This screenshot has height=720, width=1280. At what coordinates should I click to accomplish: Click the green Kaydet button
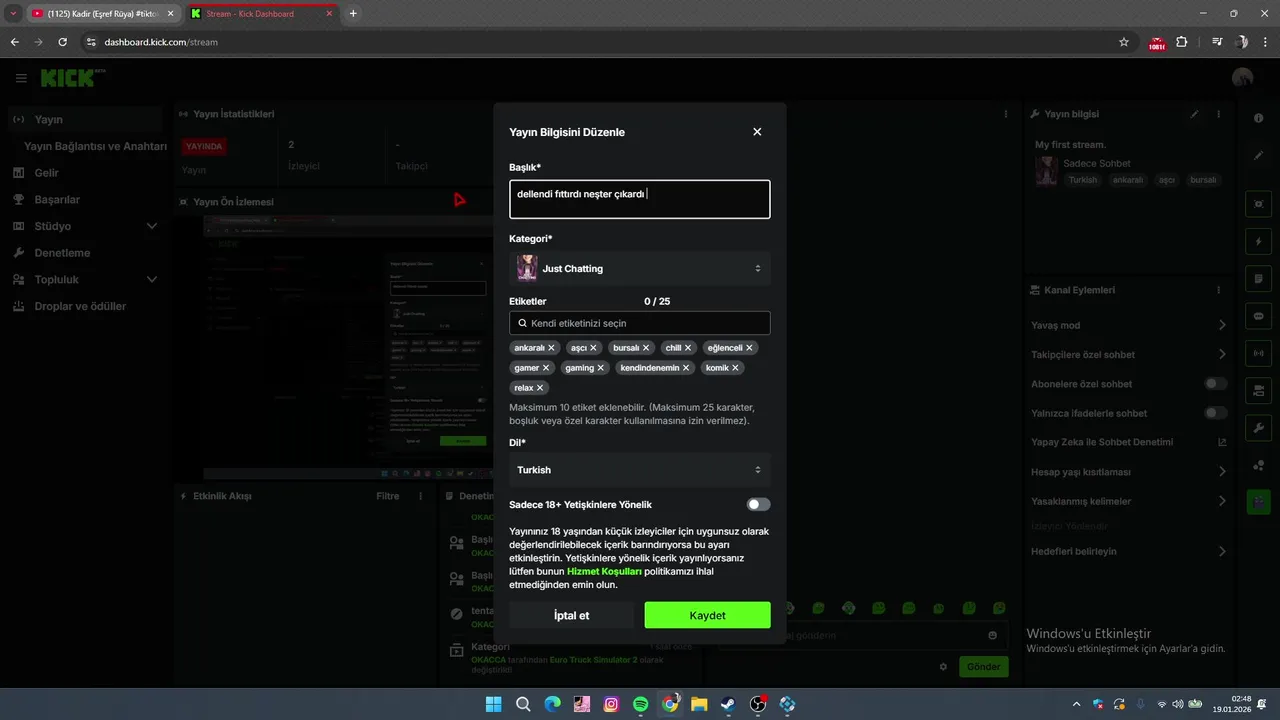tap(708, 615)
